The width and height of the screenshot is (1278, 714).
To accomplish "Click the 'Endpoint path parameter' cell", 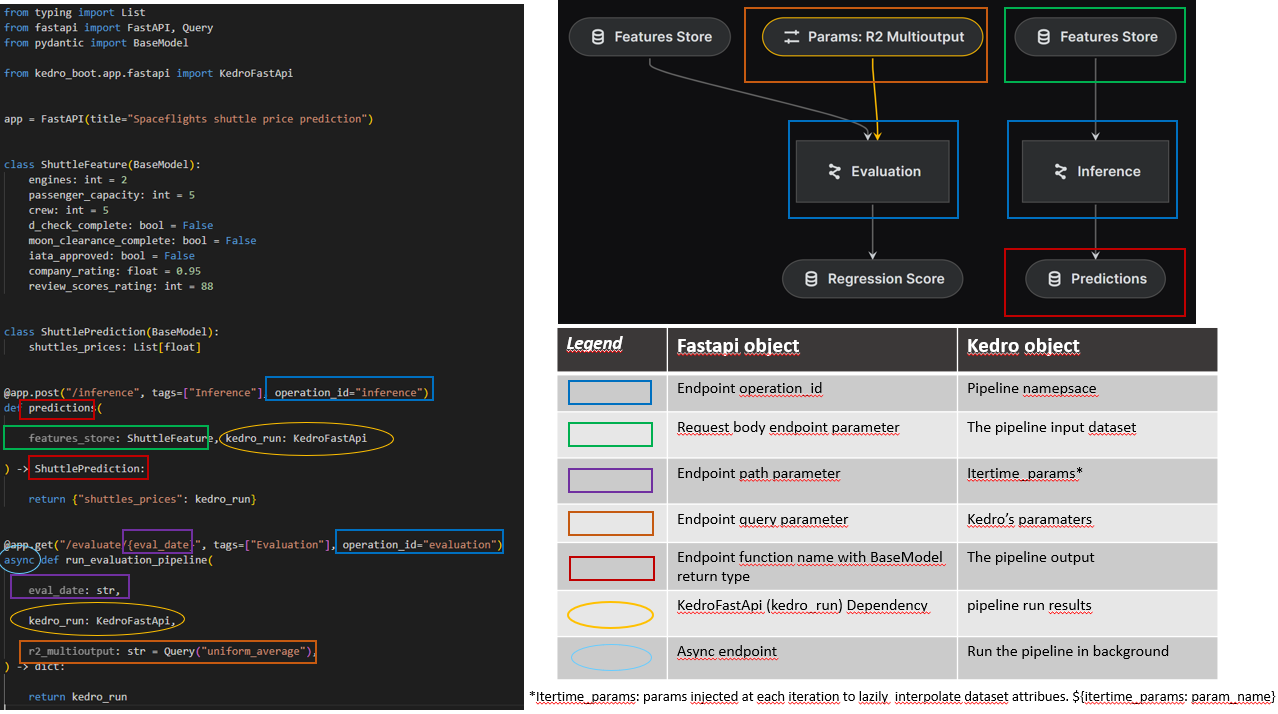I will [812, 480].
